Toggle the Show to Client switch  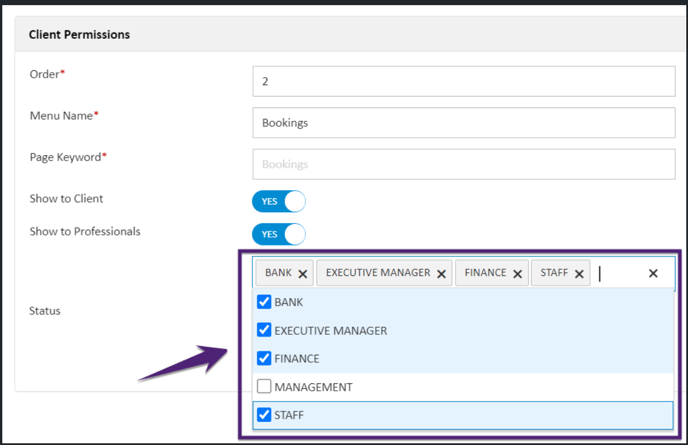pos(278,201)
